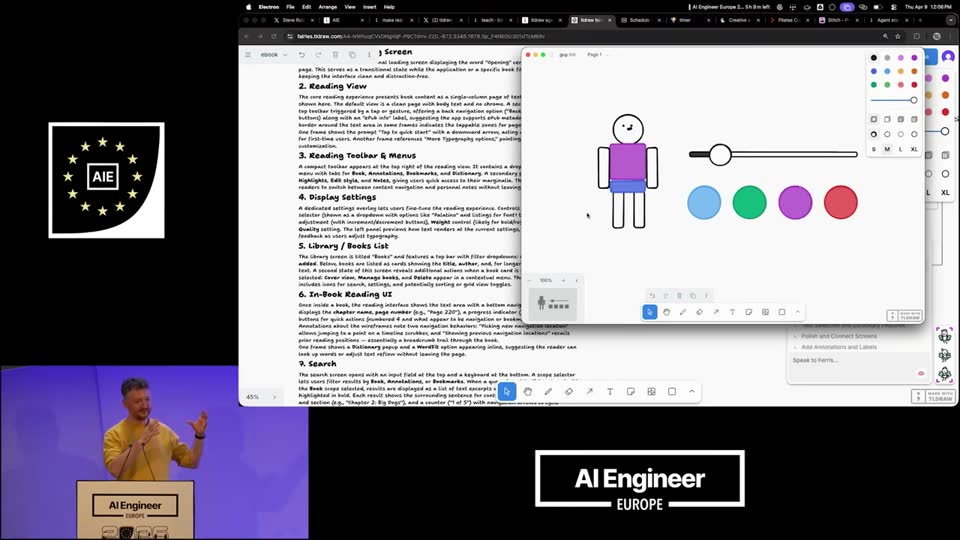Undo in the browser tldraw top bar
This screenshot has height=540, width=960.
[x=302, y=54]
